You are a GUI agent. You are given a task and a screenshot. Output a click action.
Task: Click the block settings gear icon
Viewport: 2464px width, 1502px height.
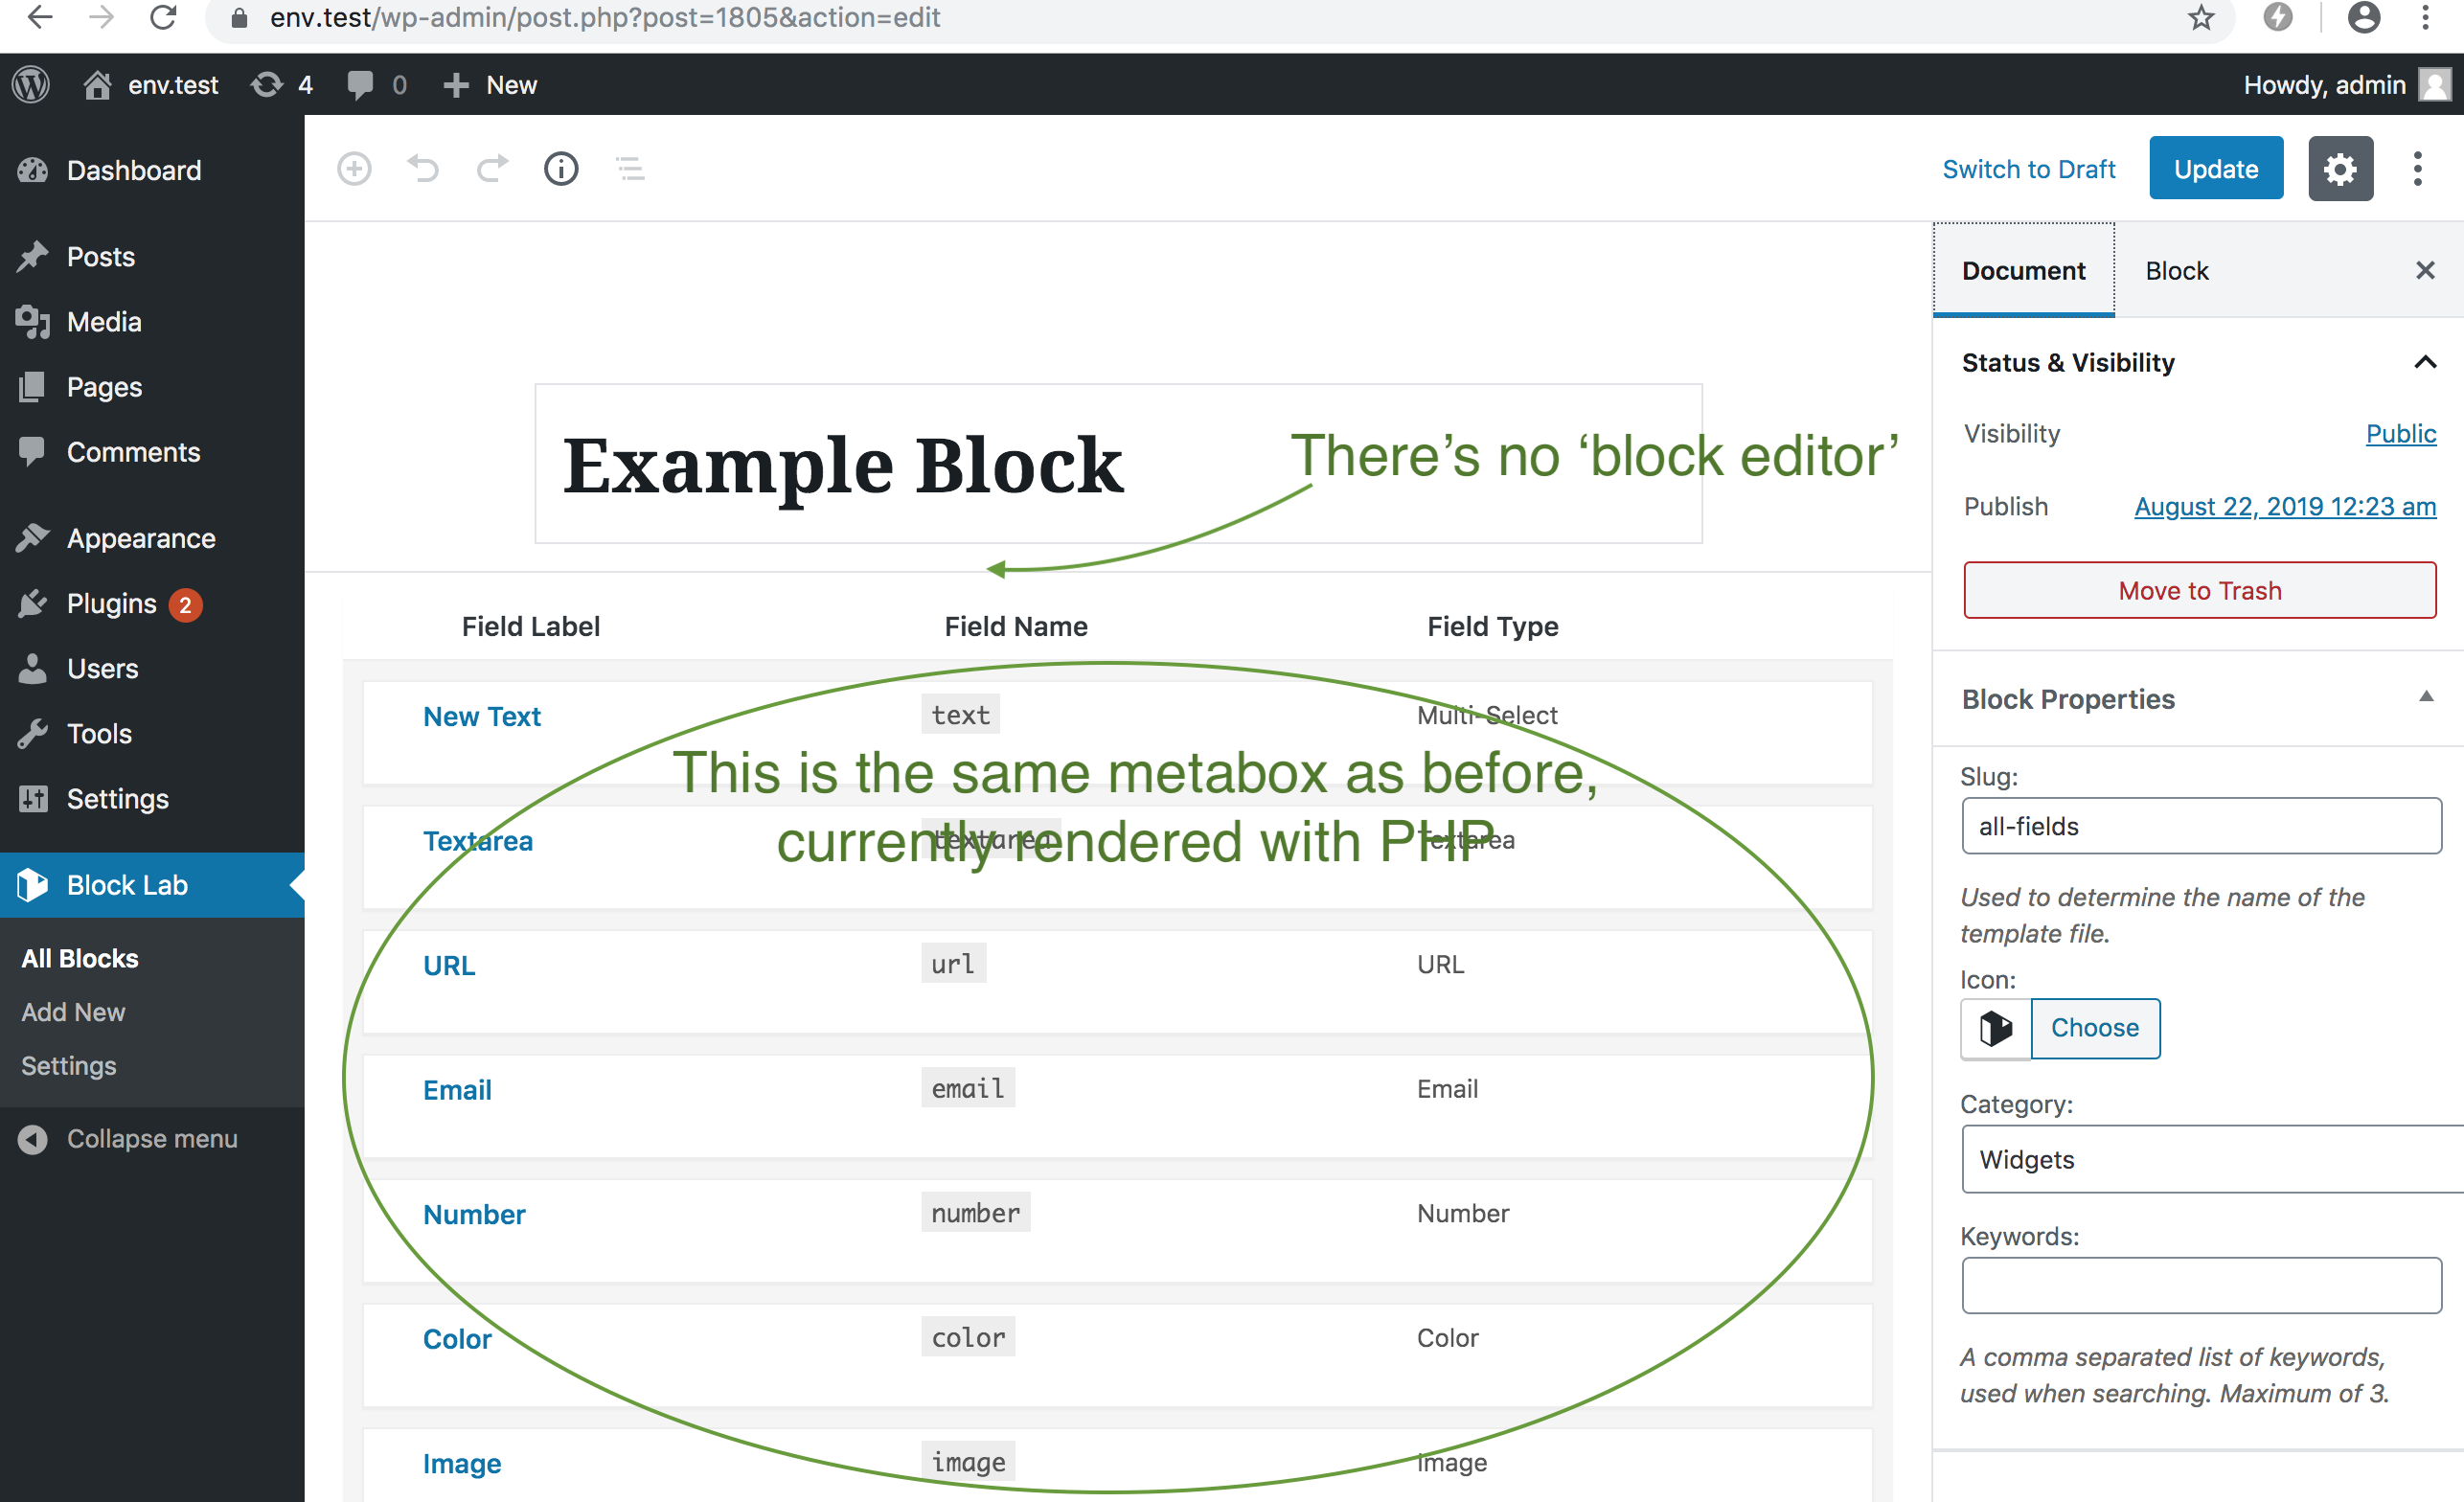(2340, 168)
